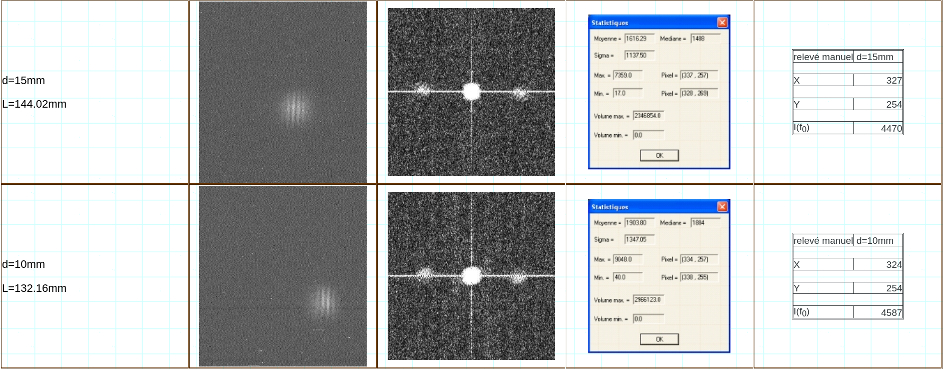Image resolution: width=943 pixels, height=369 pixels.
Task: Close the upper Statistiques window
Action: pyautogui.click(x=722, y=23)
